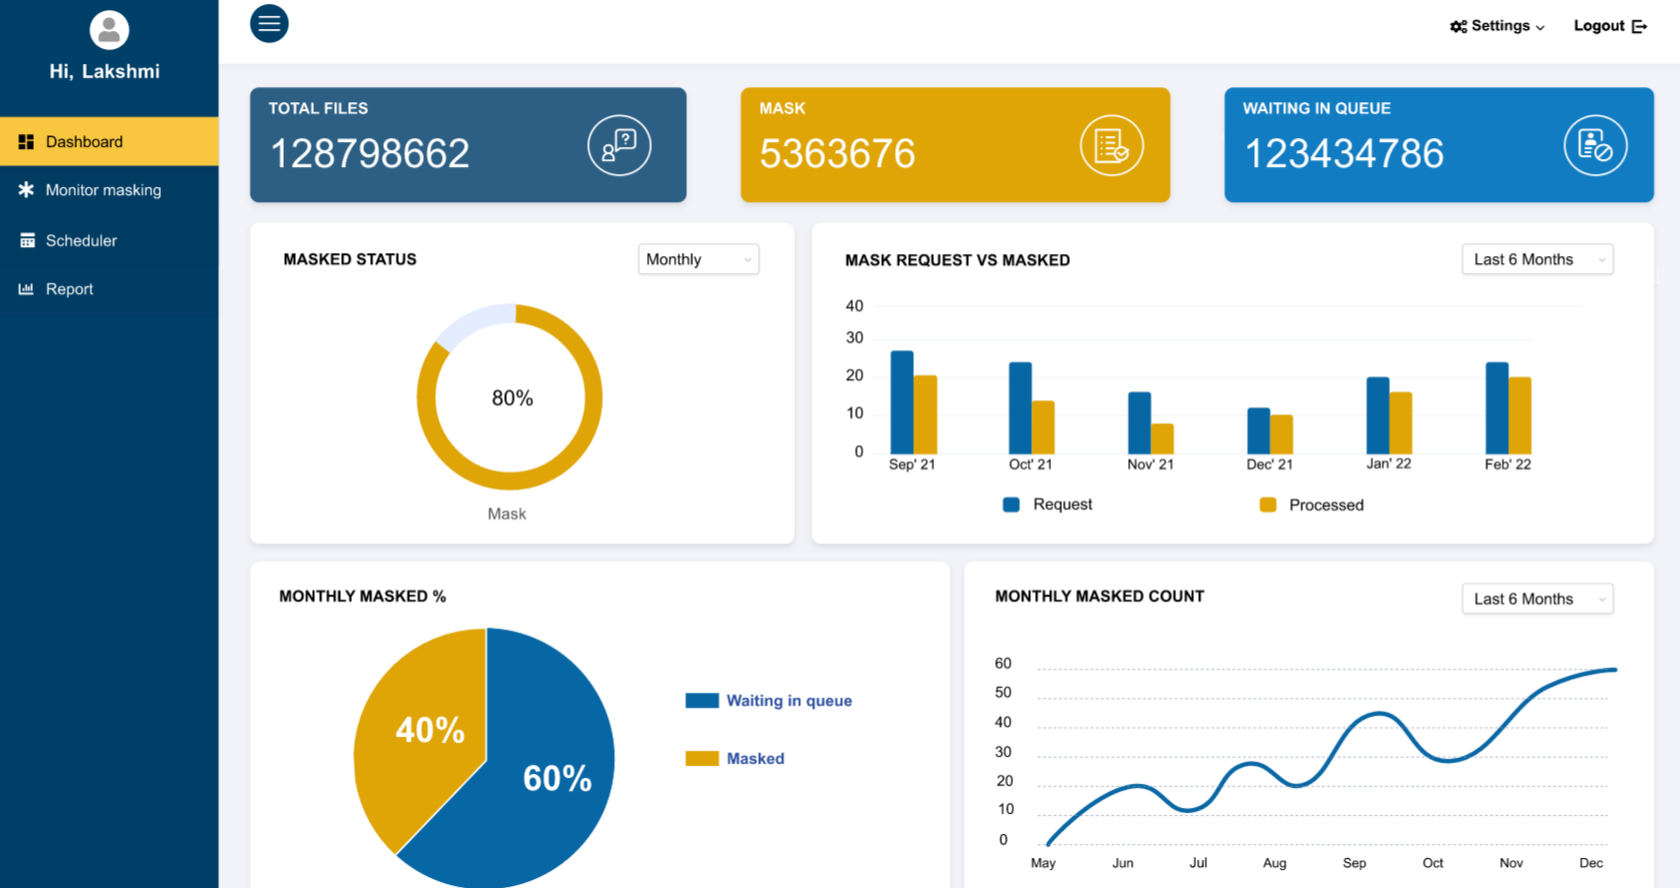Toggle the Processed series in chart legend
This screenshot has width=1680, height=888.
(1311, 505)
